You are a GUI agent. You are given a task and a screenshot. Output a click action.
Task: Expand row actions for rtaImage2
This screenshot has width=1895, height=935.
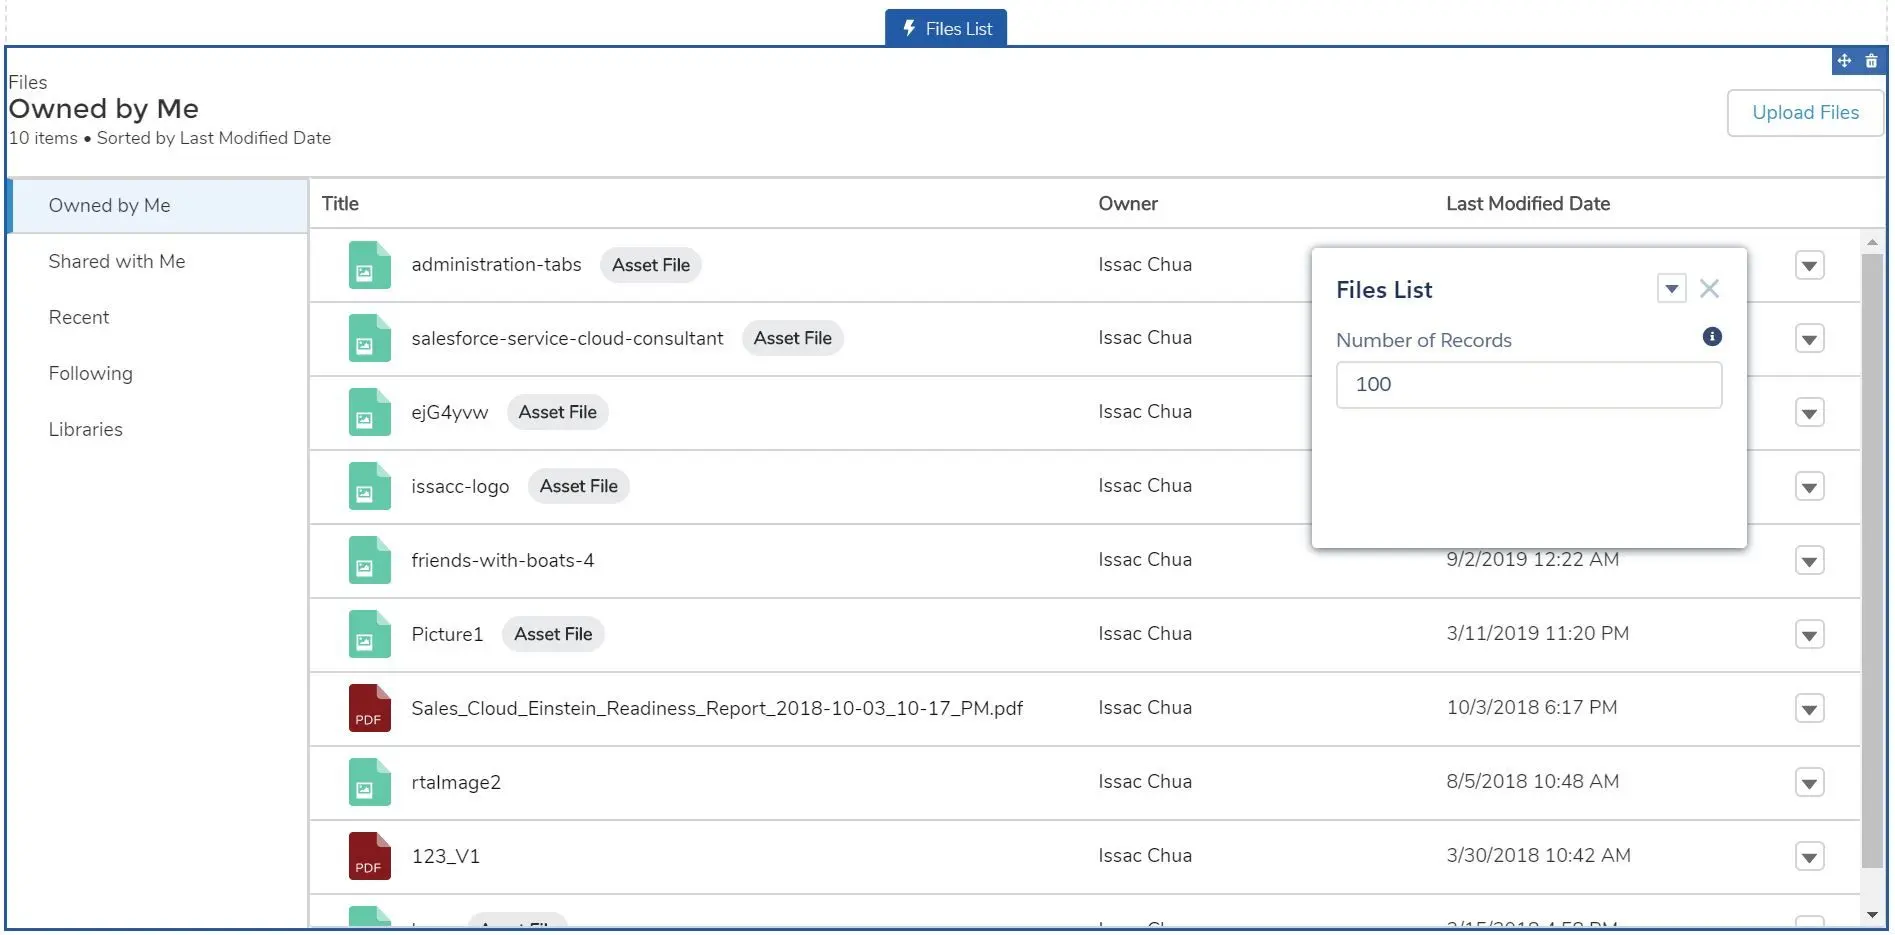(x=1809, y=783)
